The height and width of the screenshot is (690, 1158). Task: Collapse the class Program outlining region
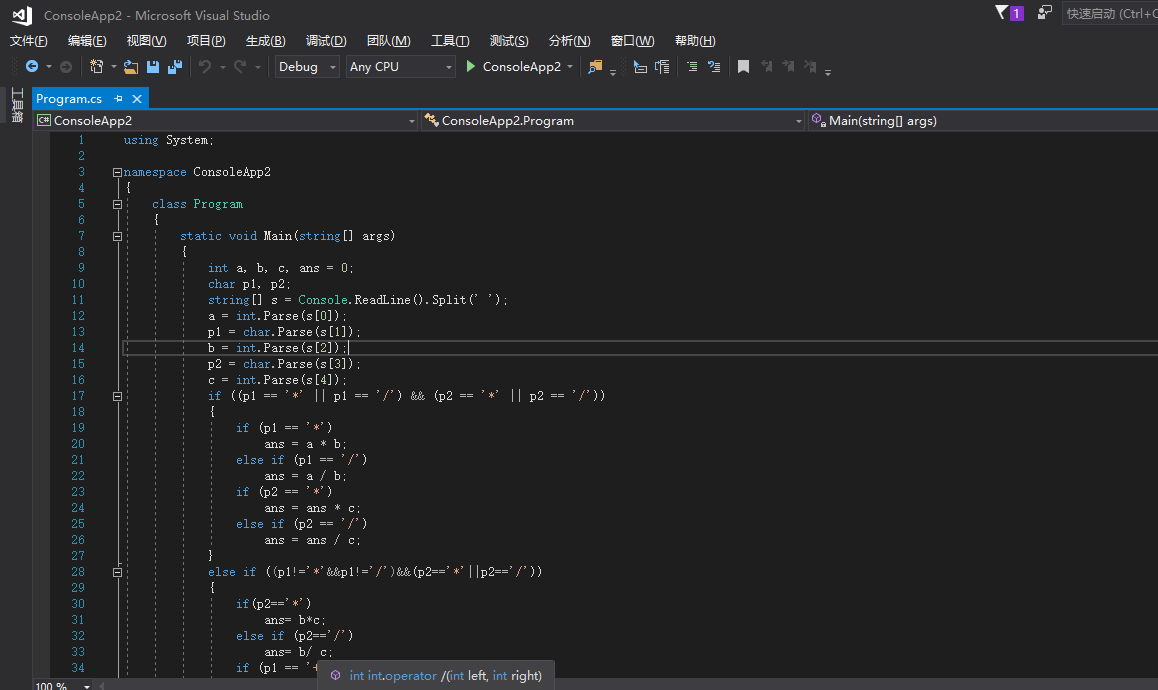[x=117, y=204]
